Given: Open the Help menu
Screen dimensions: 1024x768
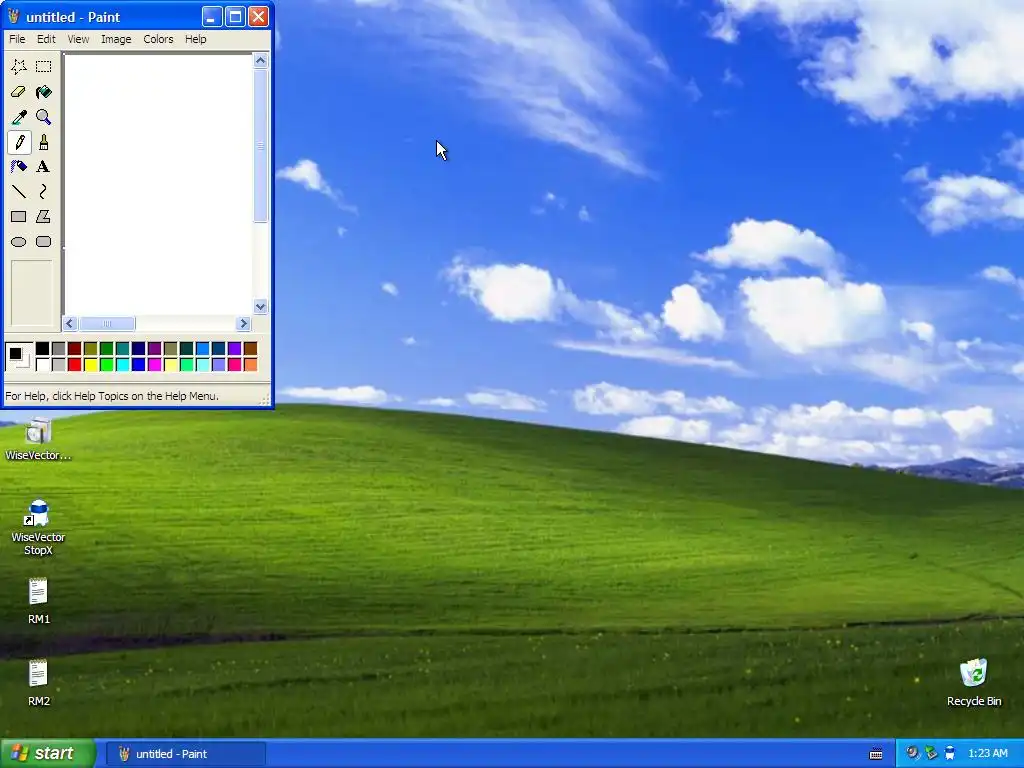Looking at the screenshot, I should click(195, 39).
